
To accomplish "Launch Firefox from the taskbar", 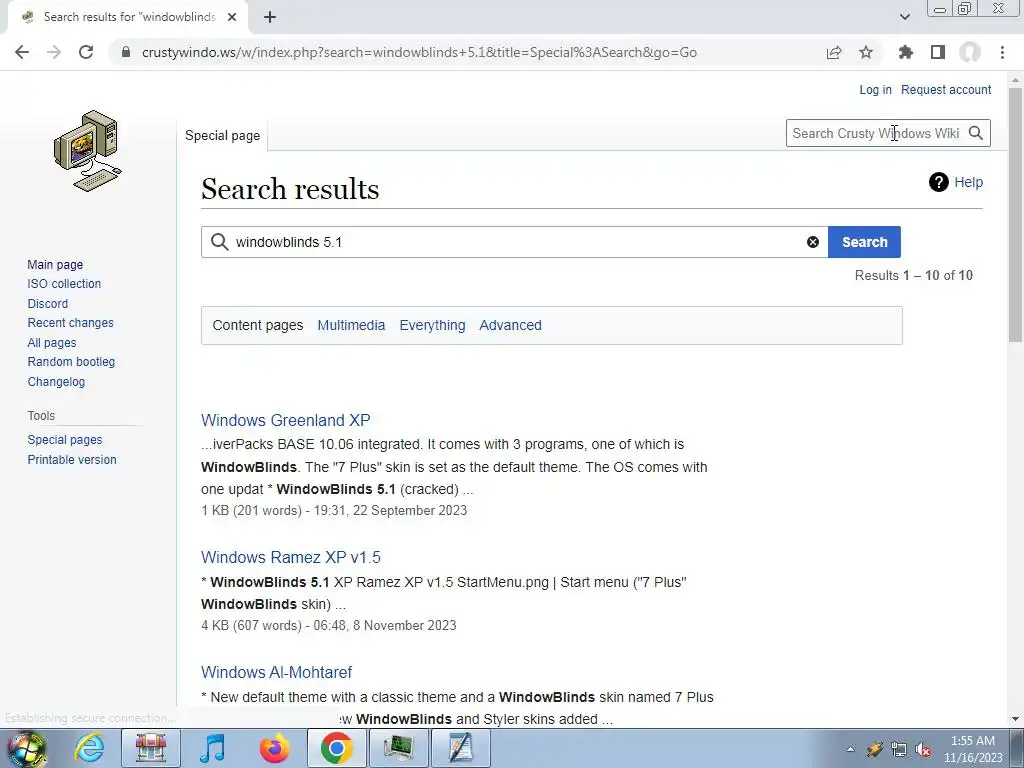I will click(x=274, y=748).
